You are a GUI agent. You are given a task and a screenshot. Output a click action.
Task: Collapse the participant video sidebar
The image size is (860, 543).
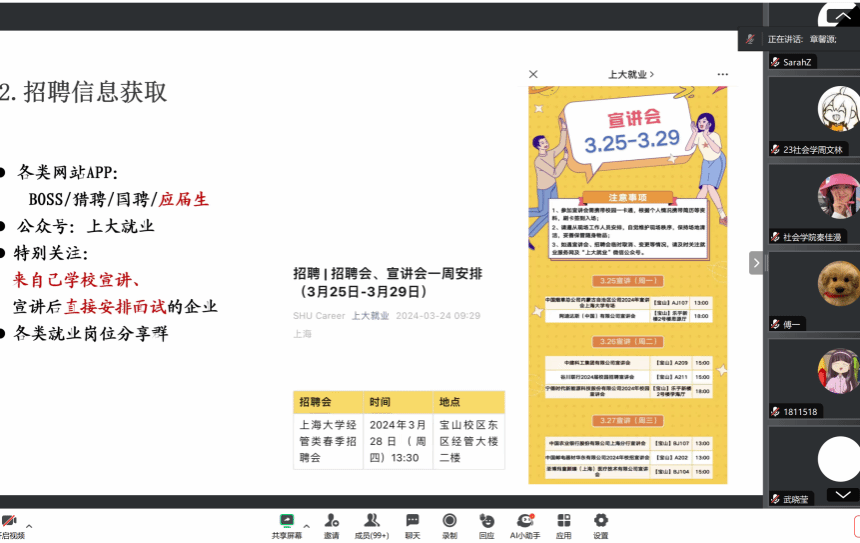click(x=757, y=262)
